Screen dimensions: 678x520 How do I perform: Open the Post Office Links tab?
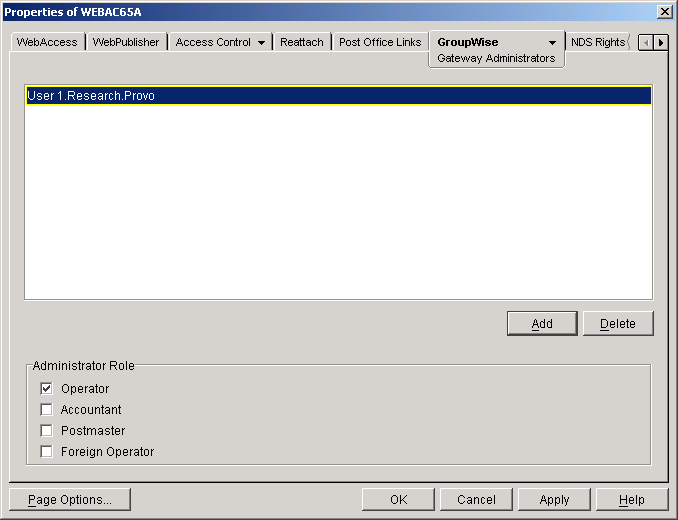click(x=380, y=42)
